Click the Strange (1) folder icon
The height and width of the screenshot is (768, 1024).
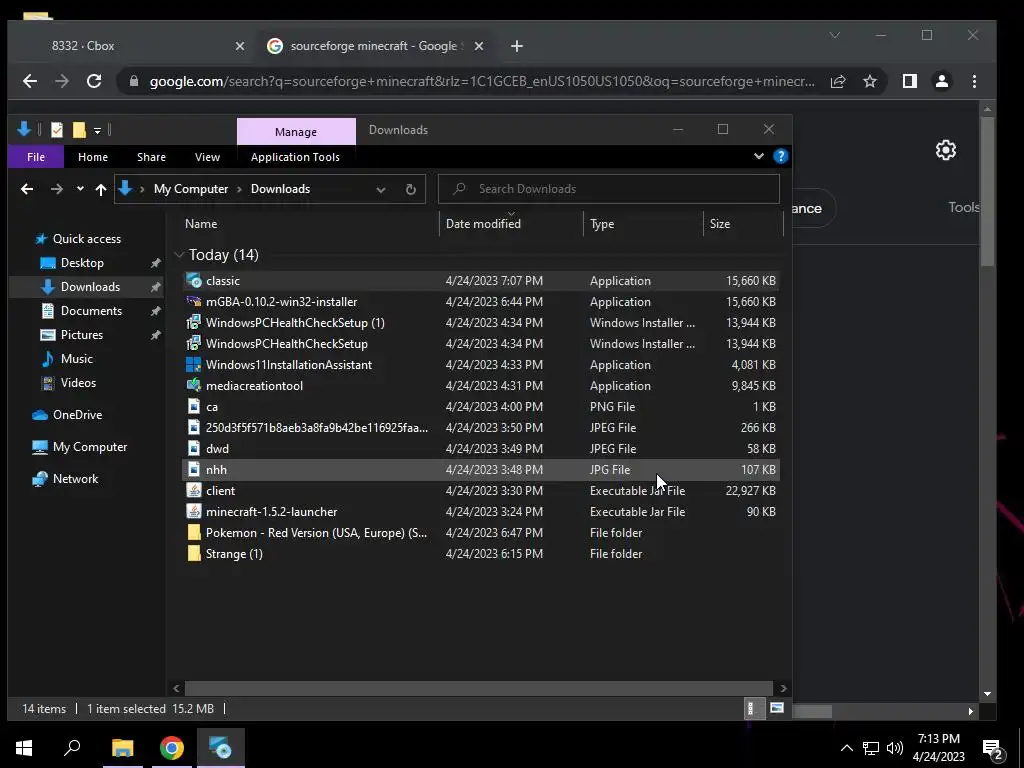click(194, 553)
